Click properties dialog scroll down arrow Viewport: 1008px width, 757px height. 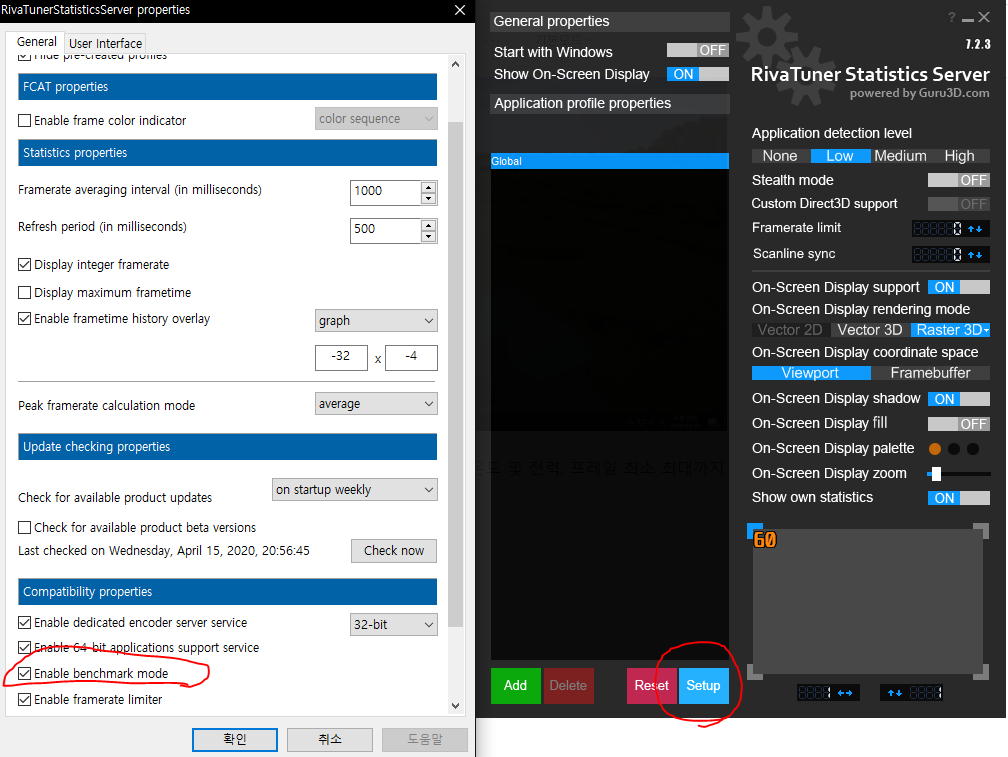point(455,705)
